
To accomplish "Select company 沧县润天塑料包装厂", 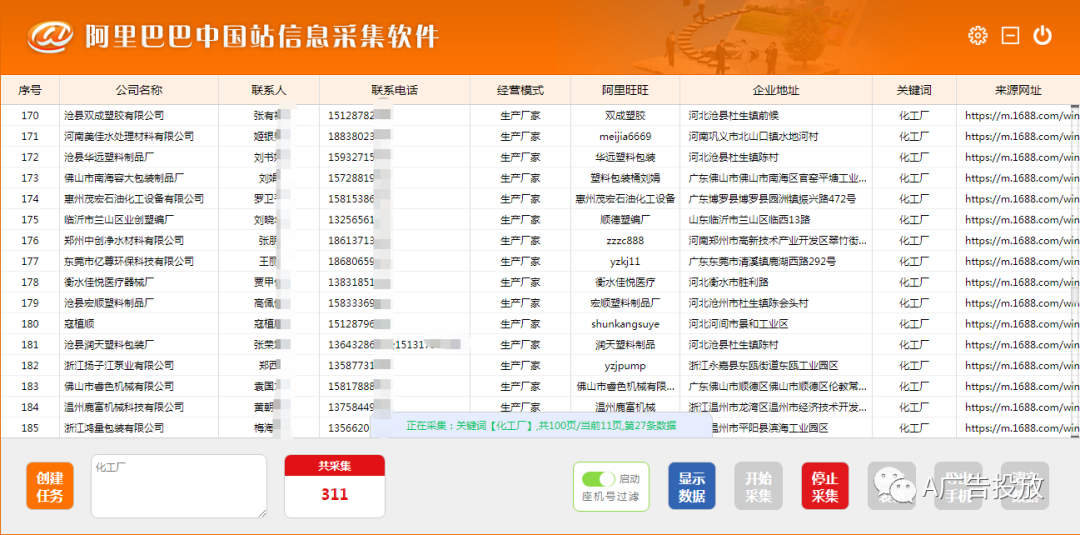I will click(109, 344).
